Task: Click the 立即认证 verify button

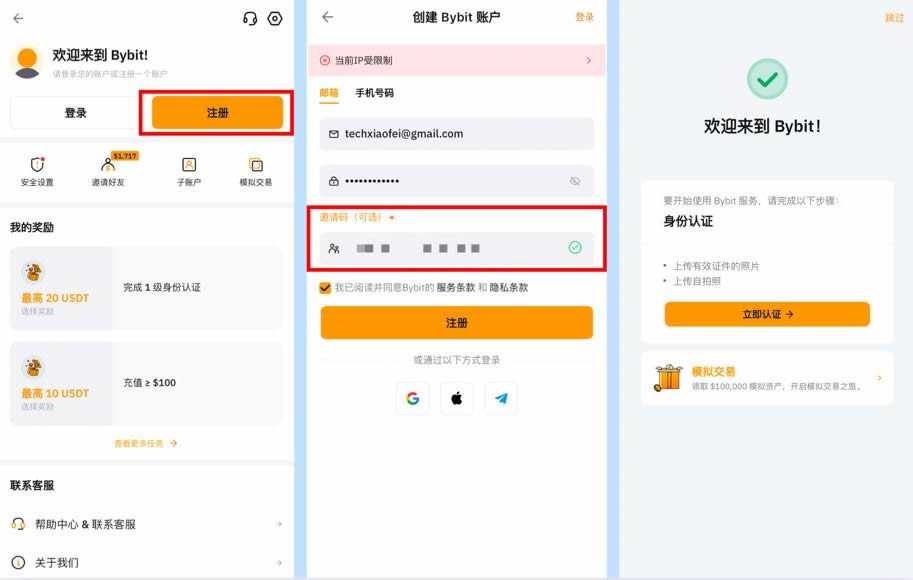Action: point(767,314)
